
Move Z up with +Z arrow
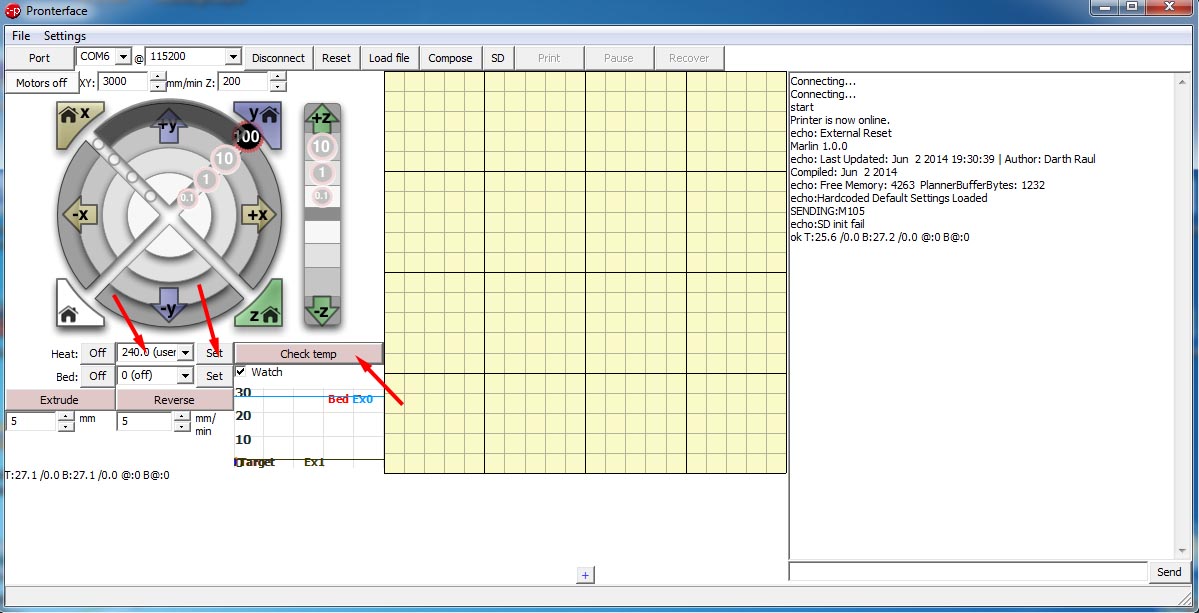322,118
